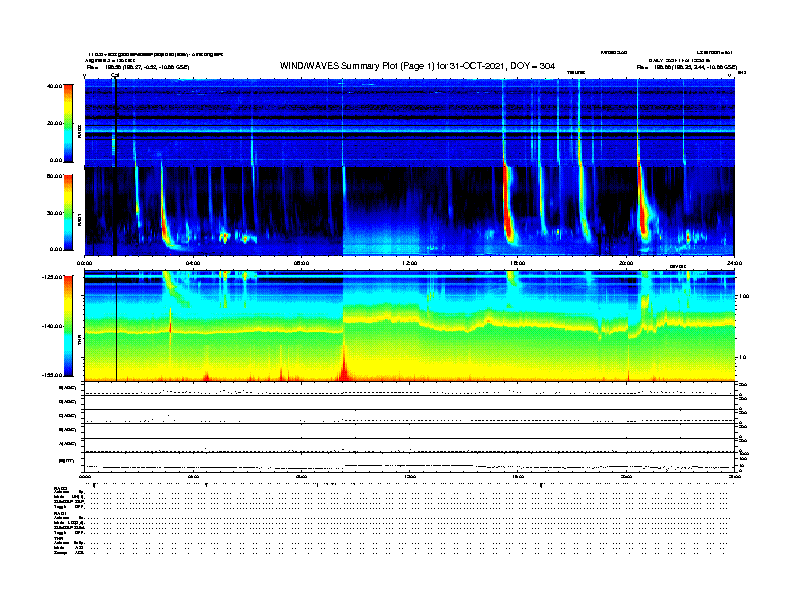Click the RAD1 color scale bar
This screenshot has height=612, width=792.
click(68, 211)
